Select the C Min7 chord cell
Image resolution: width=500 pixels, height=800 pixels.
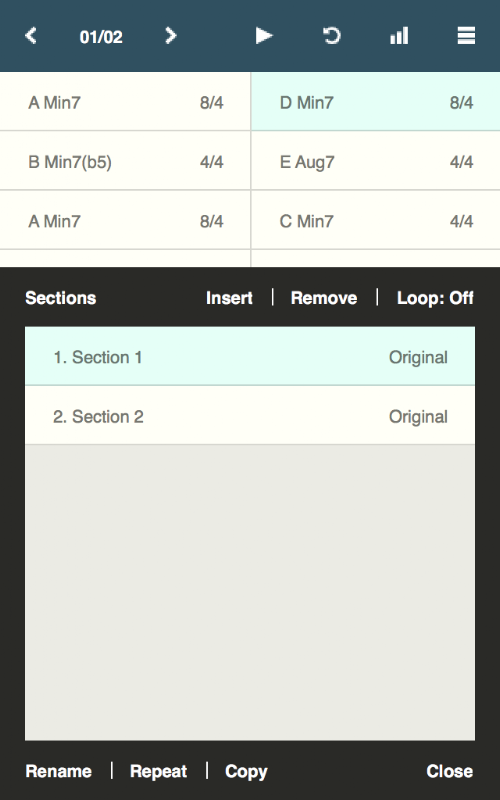click(376, 220)
